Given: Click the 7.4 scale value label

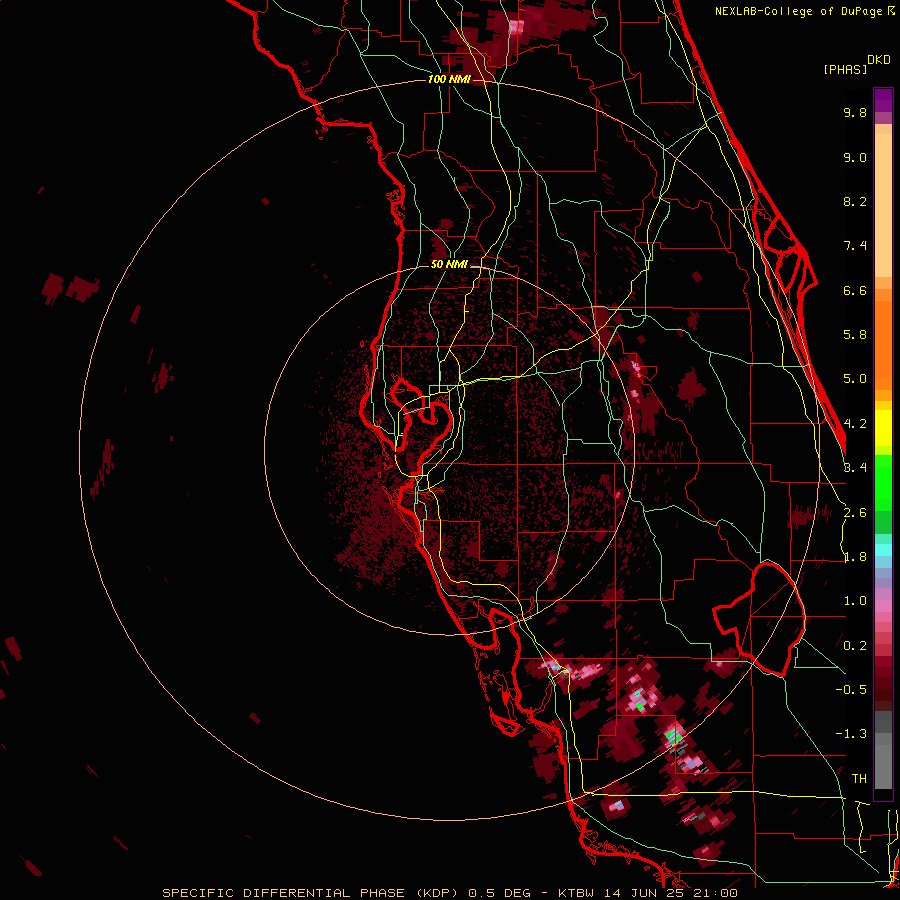Looking at the screenshot, I should (855, 246).
